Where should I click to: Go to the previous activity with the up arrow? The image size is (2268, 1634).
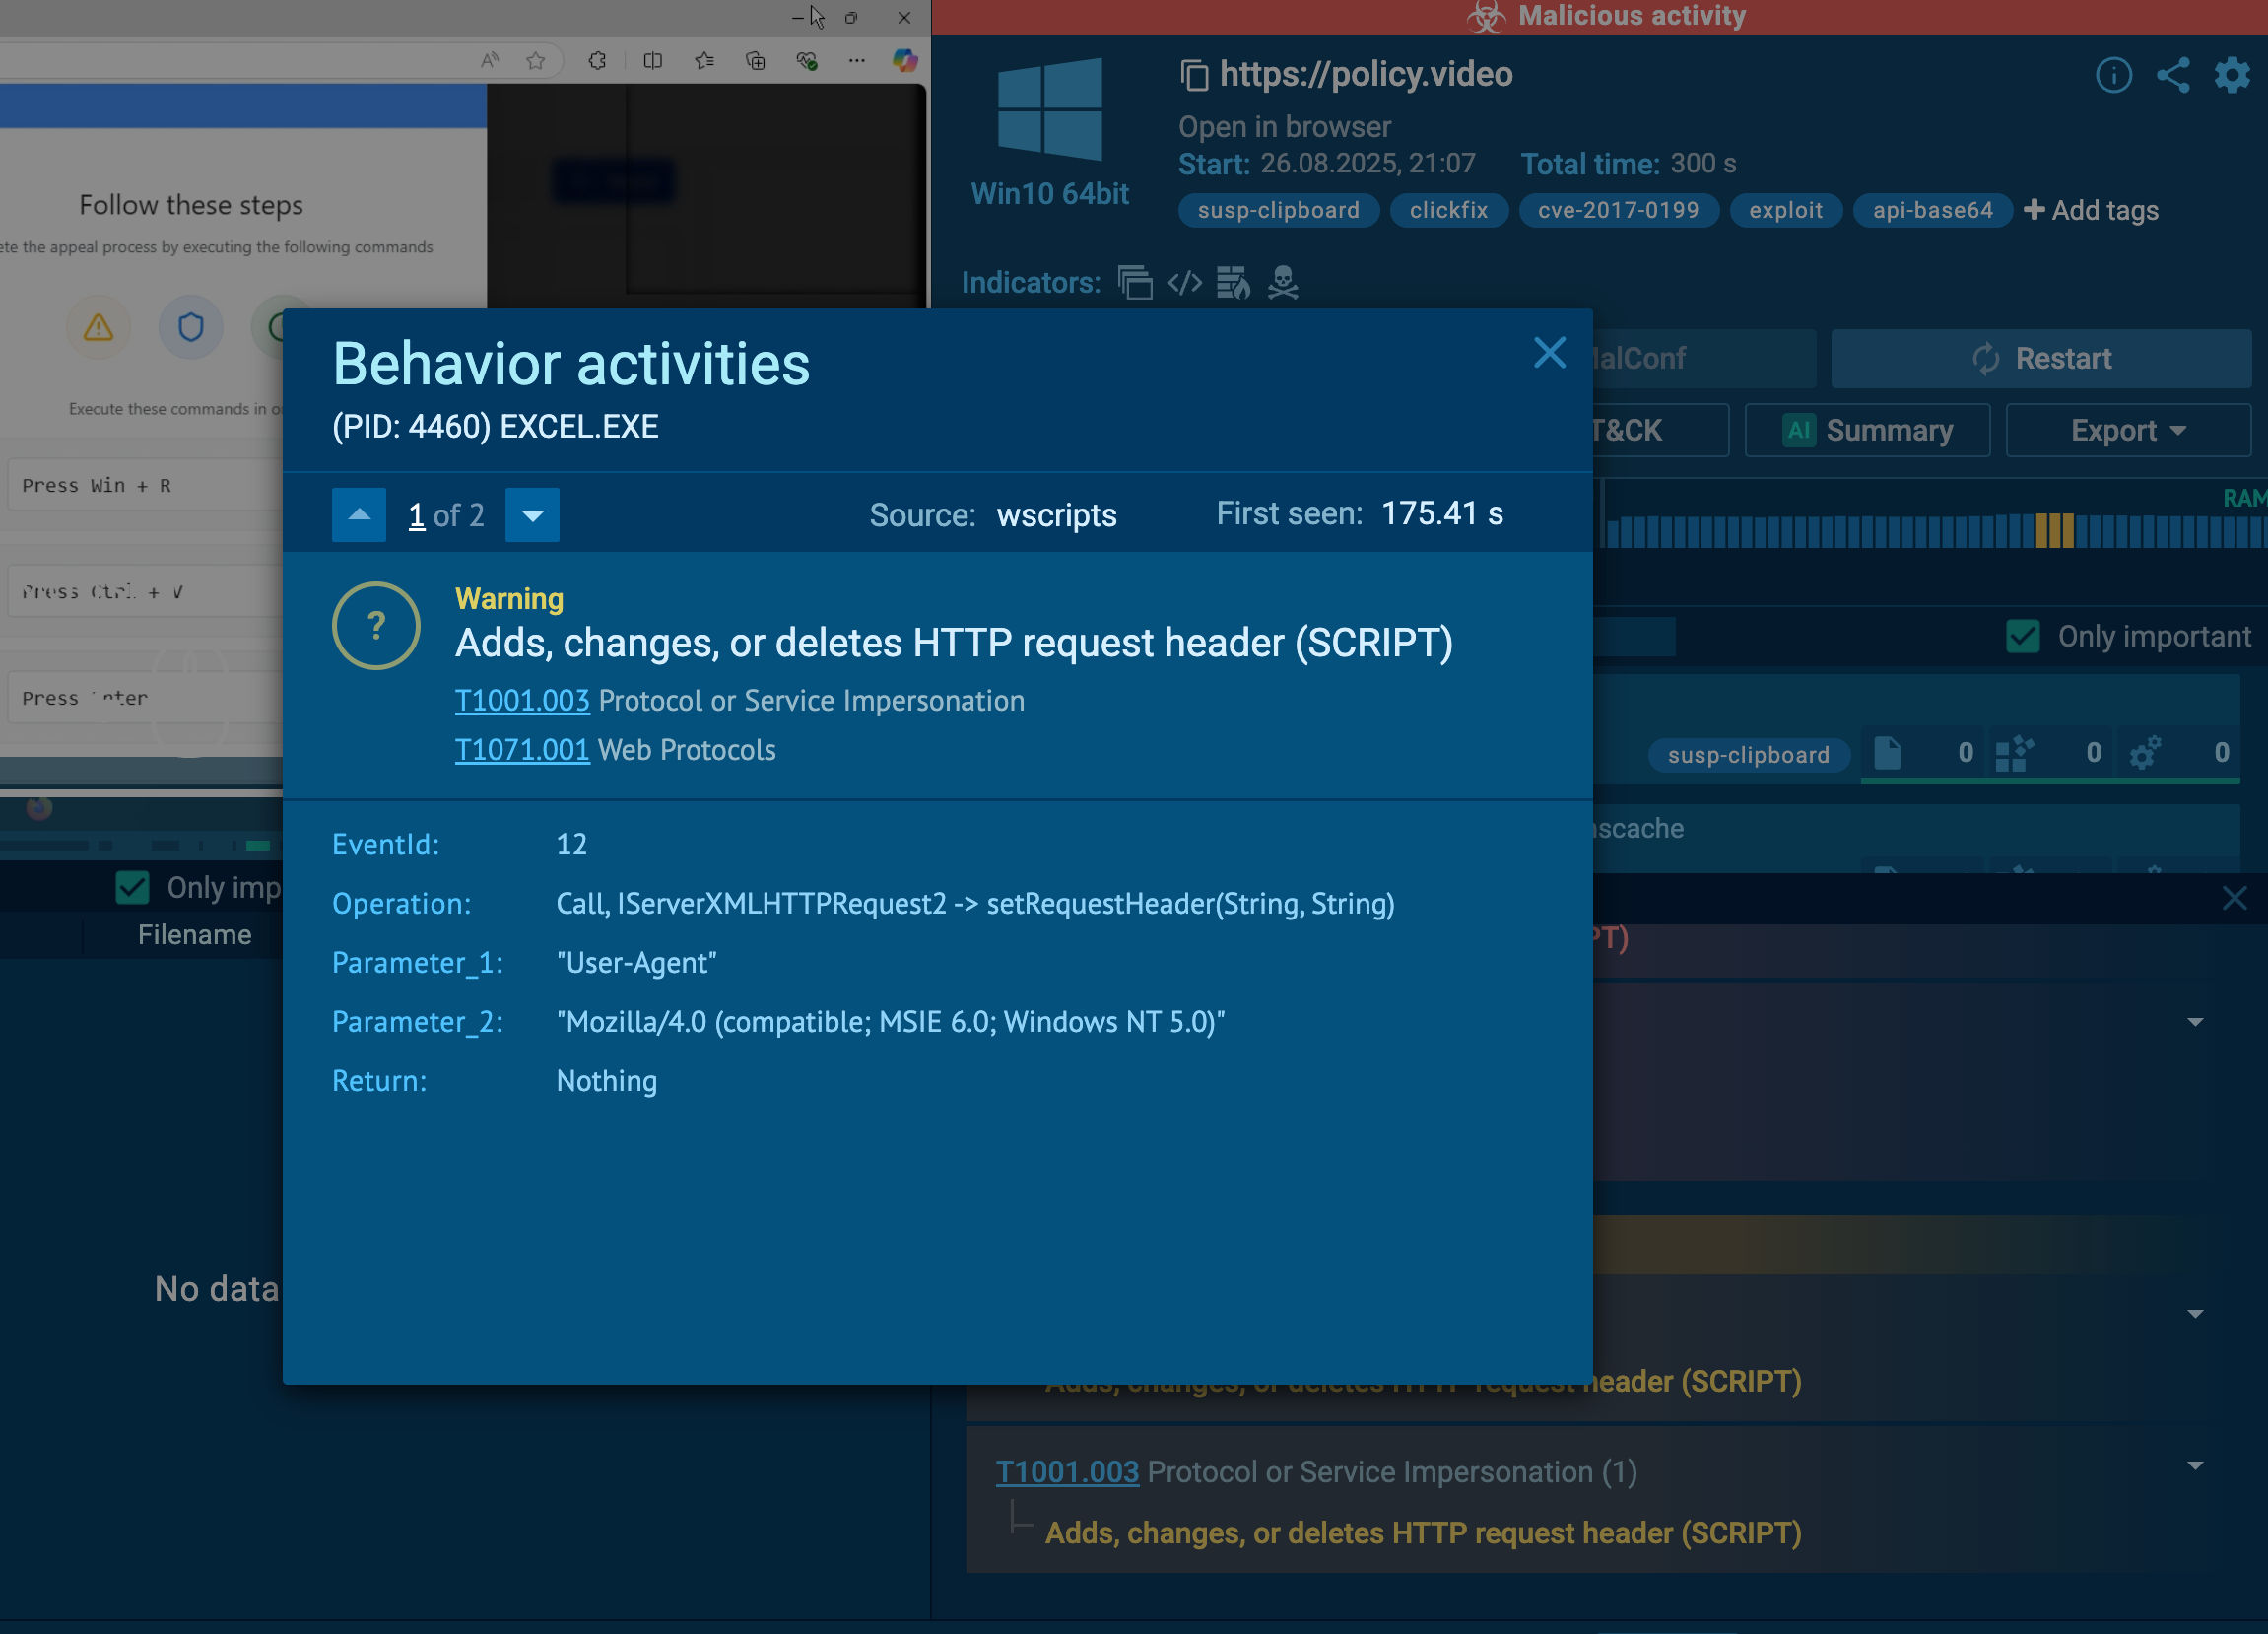pyautogui.click(x=359, y=515)
